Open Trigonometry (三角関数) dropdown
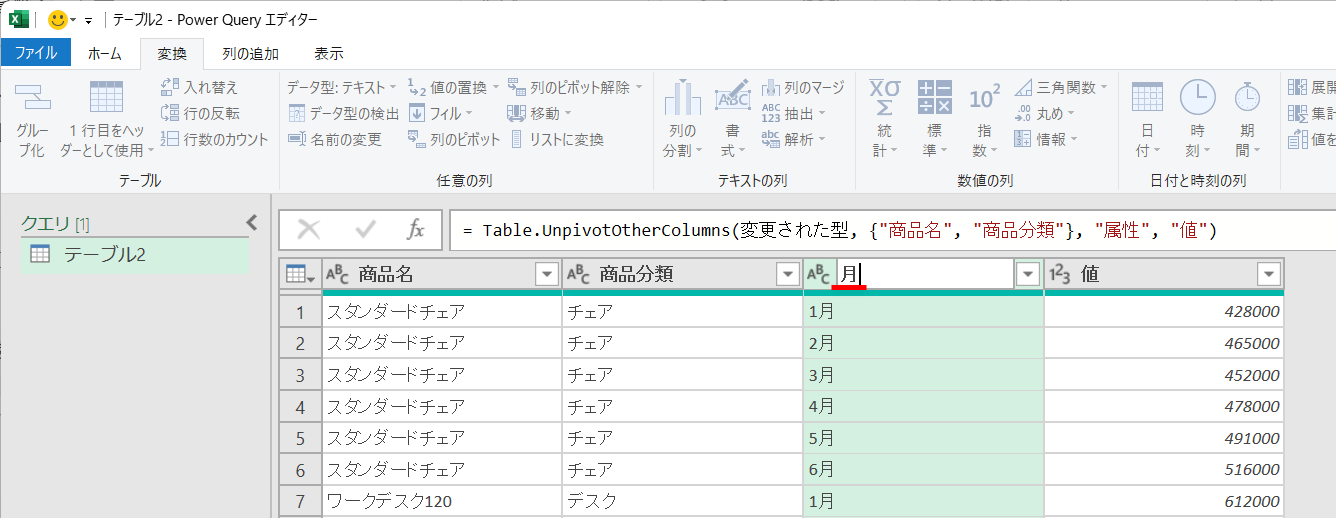Viewport: 1336px width, 518px height. coord(1061,88)
